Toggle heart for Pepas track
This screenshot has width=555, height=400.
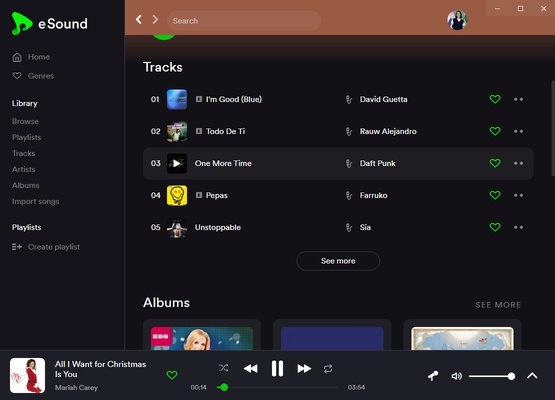pyautogui.click(x=495, y=195)
